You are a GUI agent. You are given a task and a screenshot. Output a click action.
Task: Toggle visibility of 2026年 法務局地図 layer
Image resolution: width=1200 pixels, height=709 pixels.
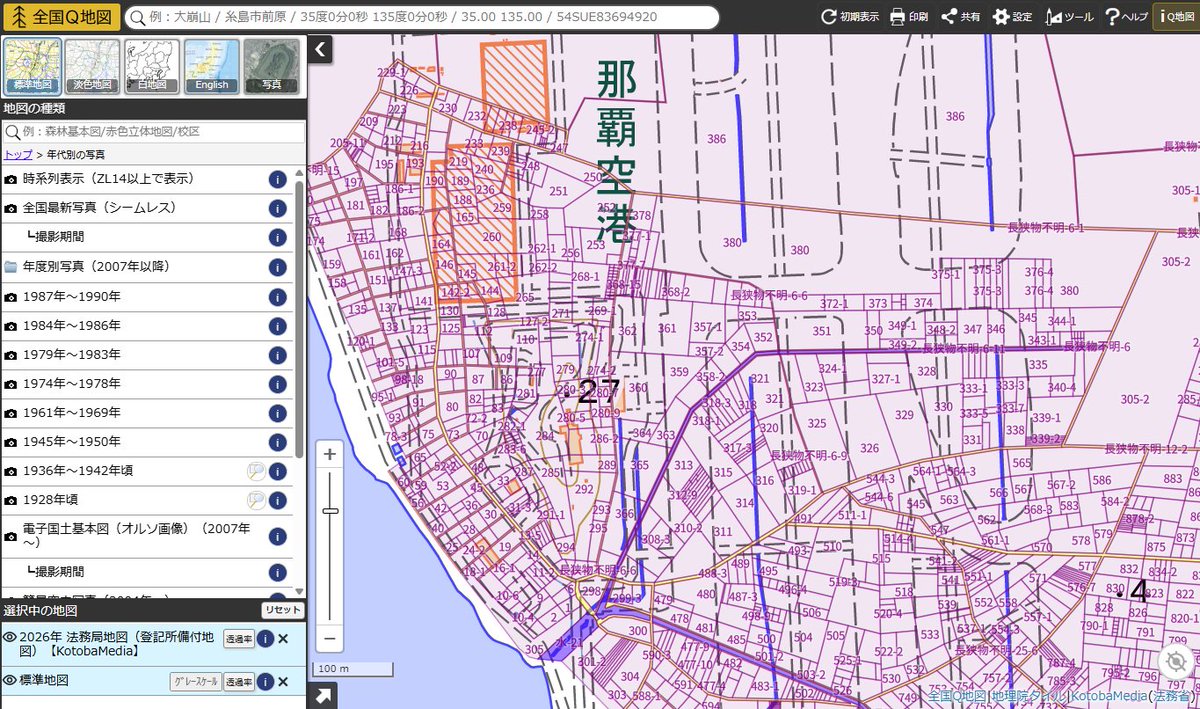click(x=10, y=637)
